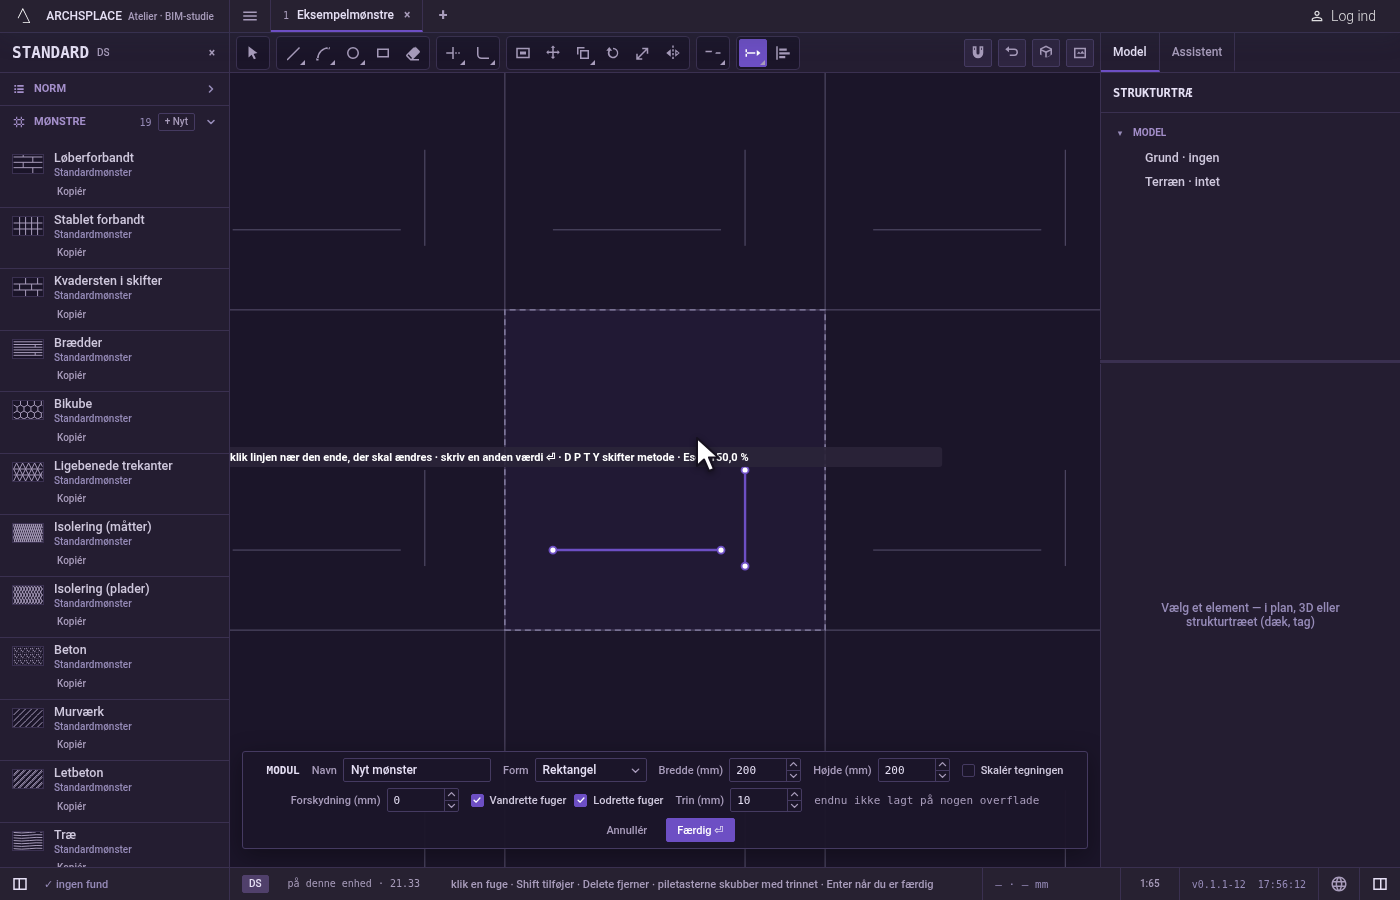Select the arc drawing tool

[x=323, y=53]
